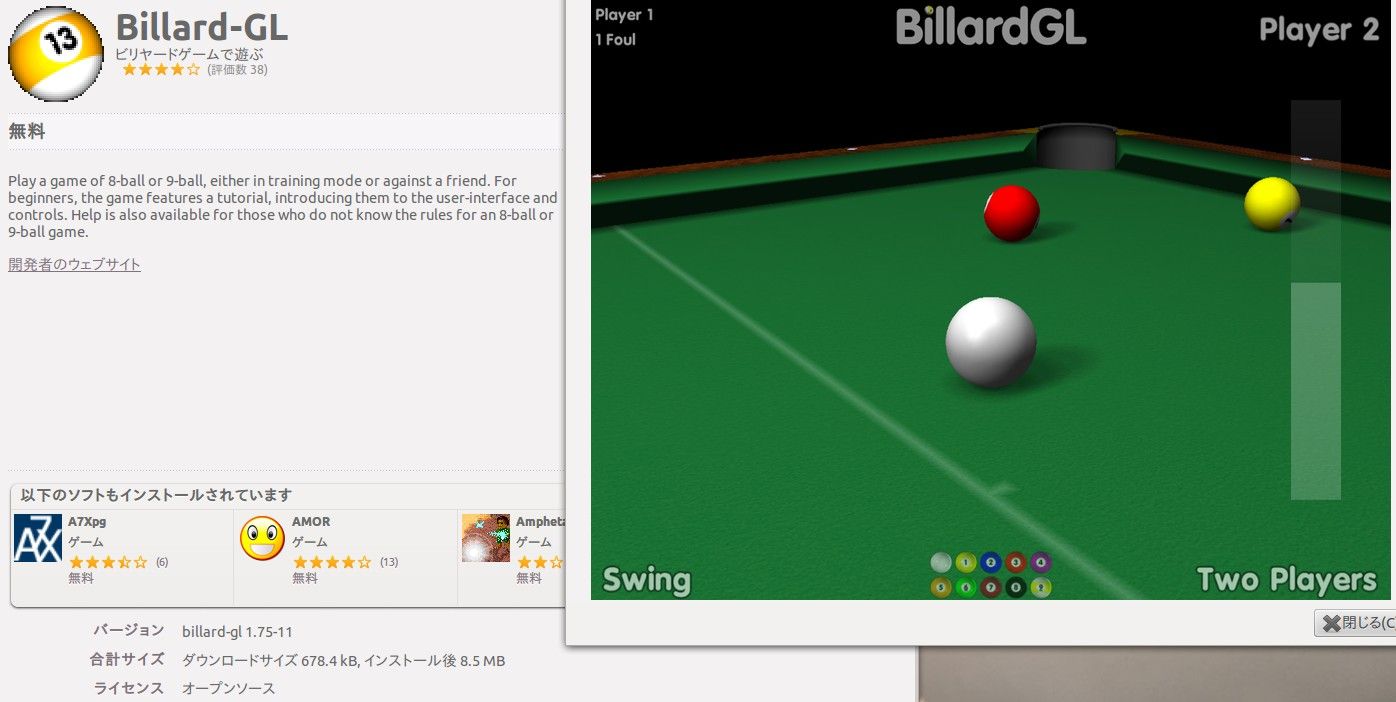The image size is (1396, 702).
Task: Click the Player 1 label
Action: tap(624, 15)
